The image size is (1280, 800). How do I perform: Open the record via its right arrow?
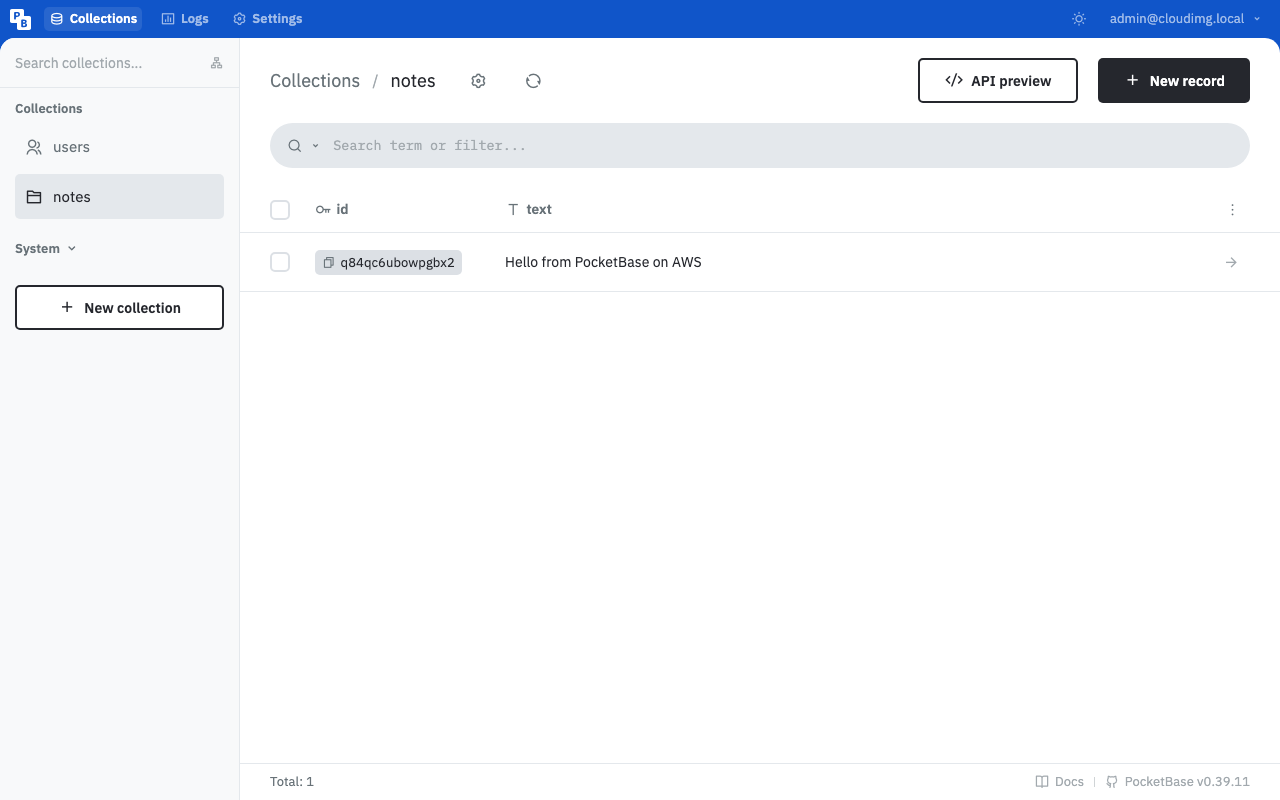pos(1231,262)
